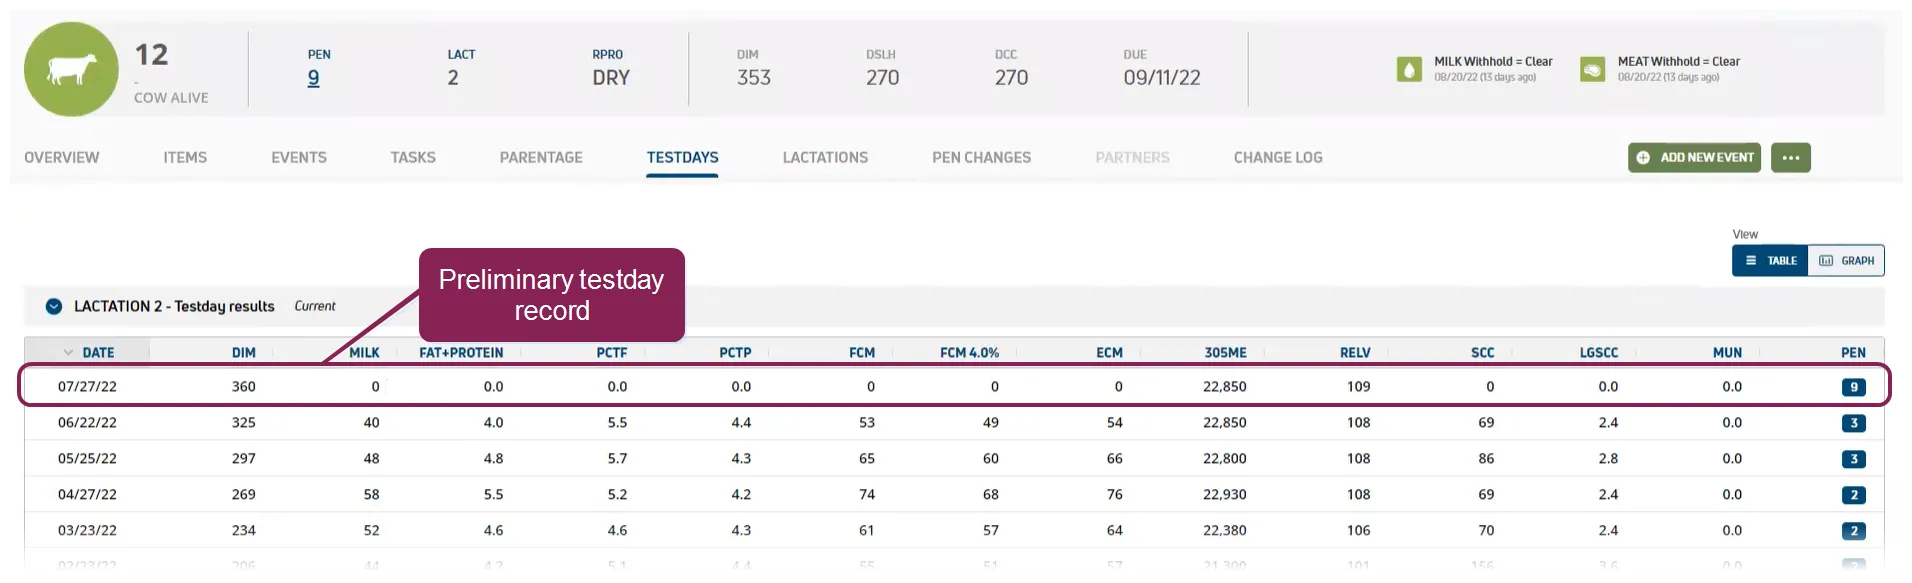Image resolution: width=1912 pixels, height=583 pixels.
Task: Click RELV value 109
Action: pos(1358,386)
